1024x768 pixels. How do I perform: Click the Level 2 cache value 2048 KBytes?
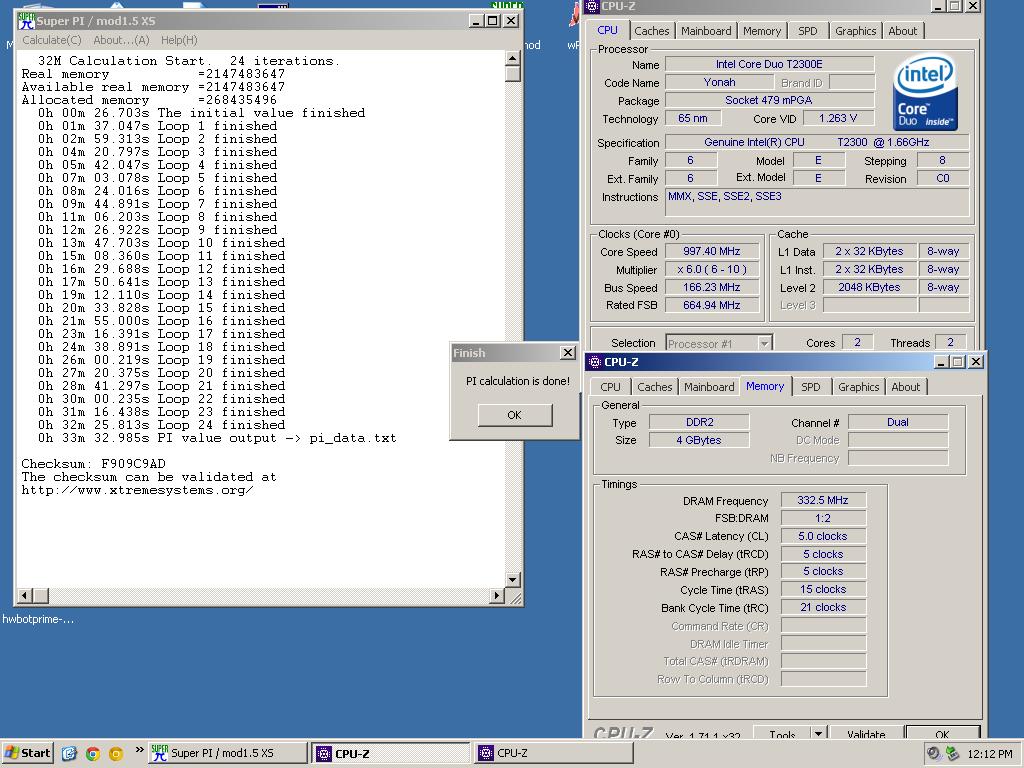click(x=869, y=287)
